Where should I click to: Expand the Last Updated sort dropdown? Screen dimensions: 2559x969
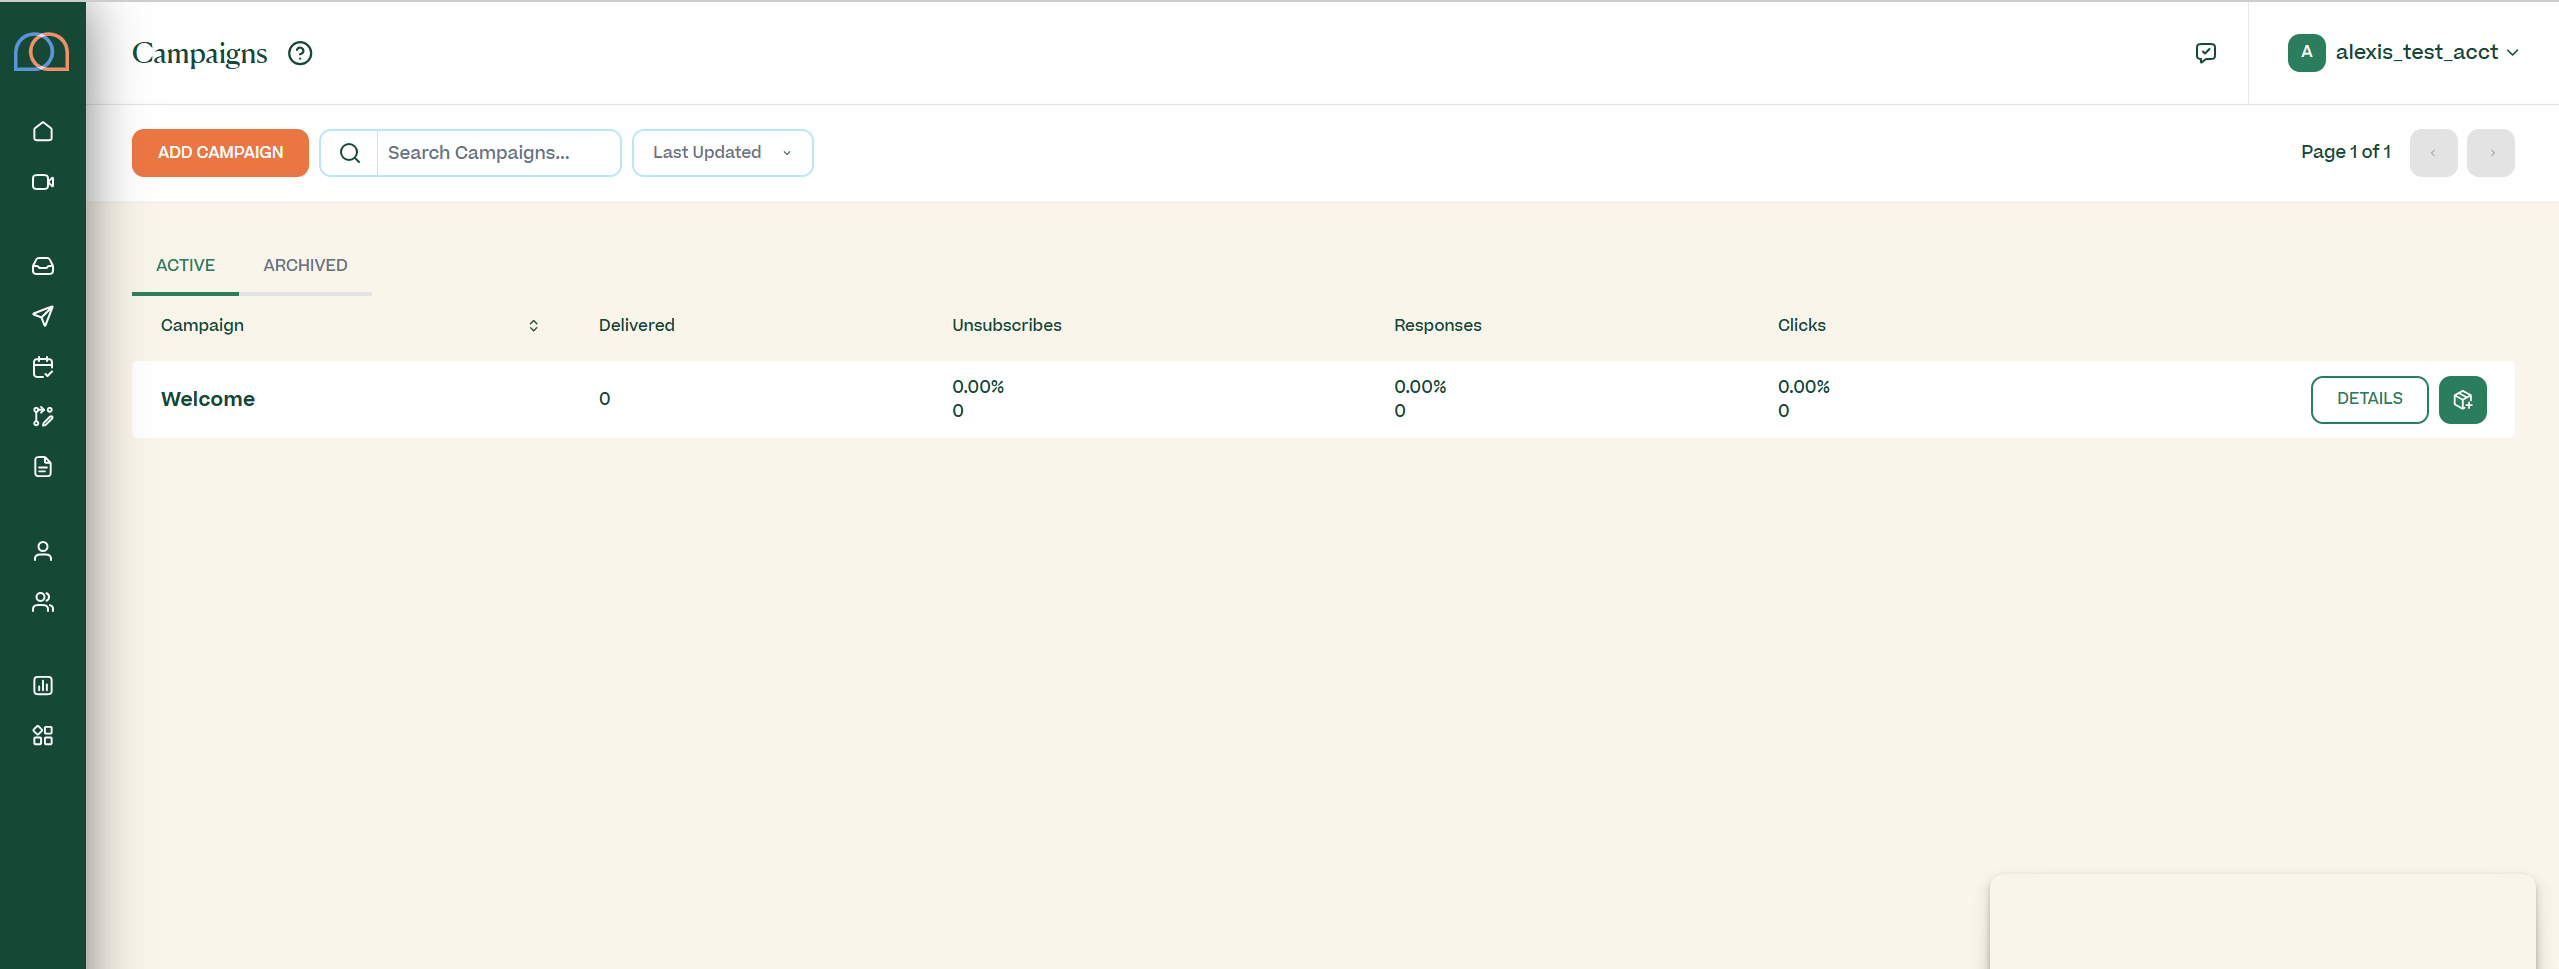click(x=722, y=153)
